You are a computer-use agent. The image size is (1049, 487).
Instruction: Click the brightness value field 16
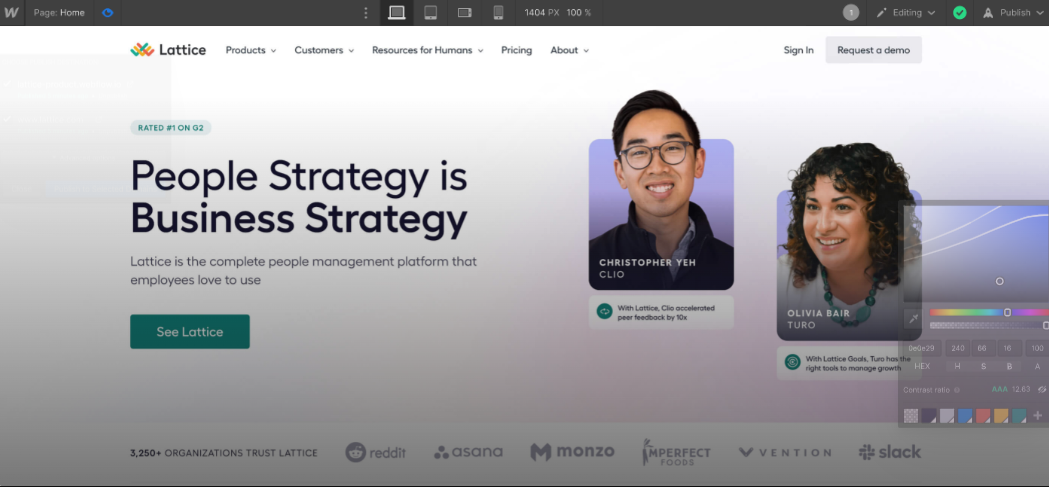click(x=1009, y=349)
